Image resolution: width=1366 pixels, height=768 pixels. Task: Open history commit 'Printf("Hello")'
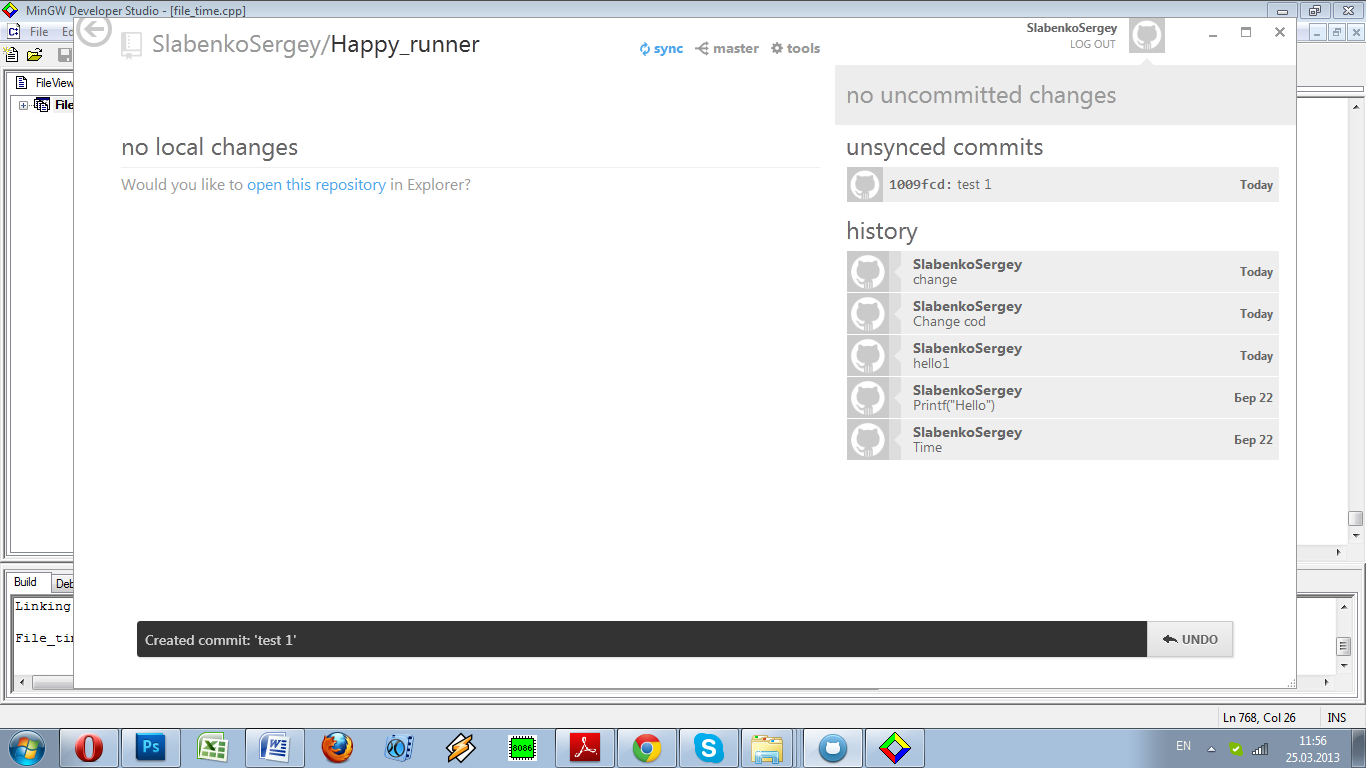[x=1062, y=398]
